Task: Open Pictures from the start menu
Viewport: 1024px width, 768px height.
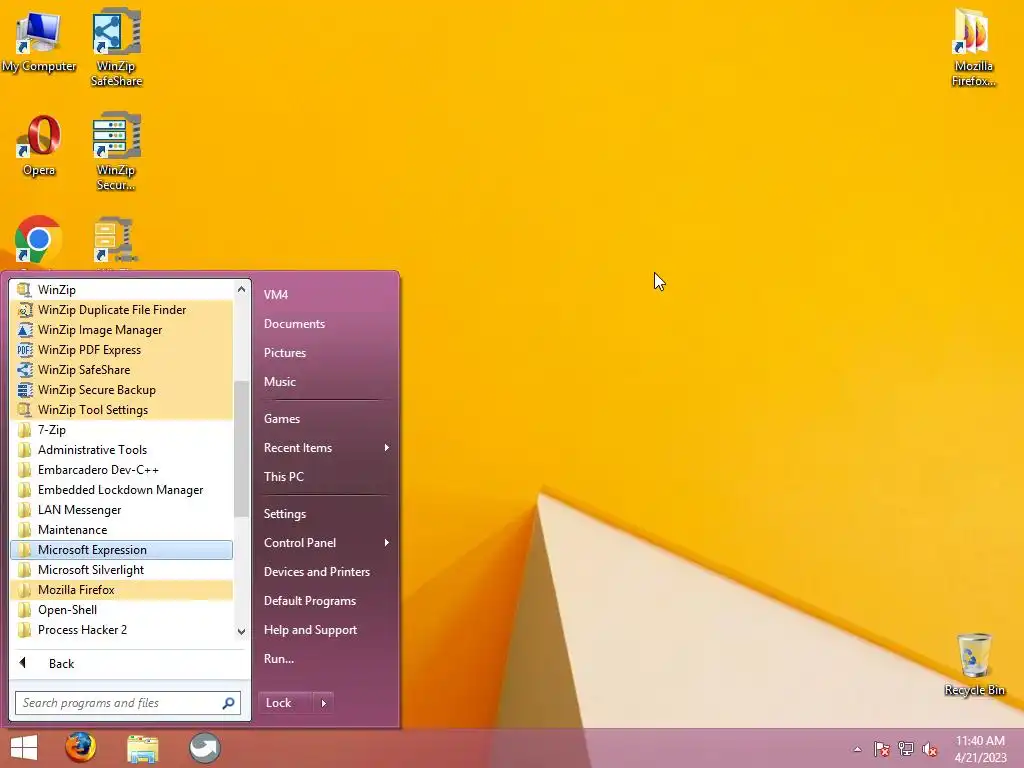Action: [x=326, y=353]
